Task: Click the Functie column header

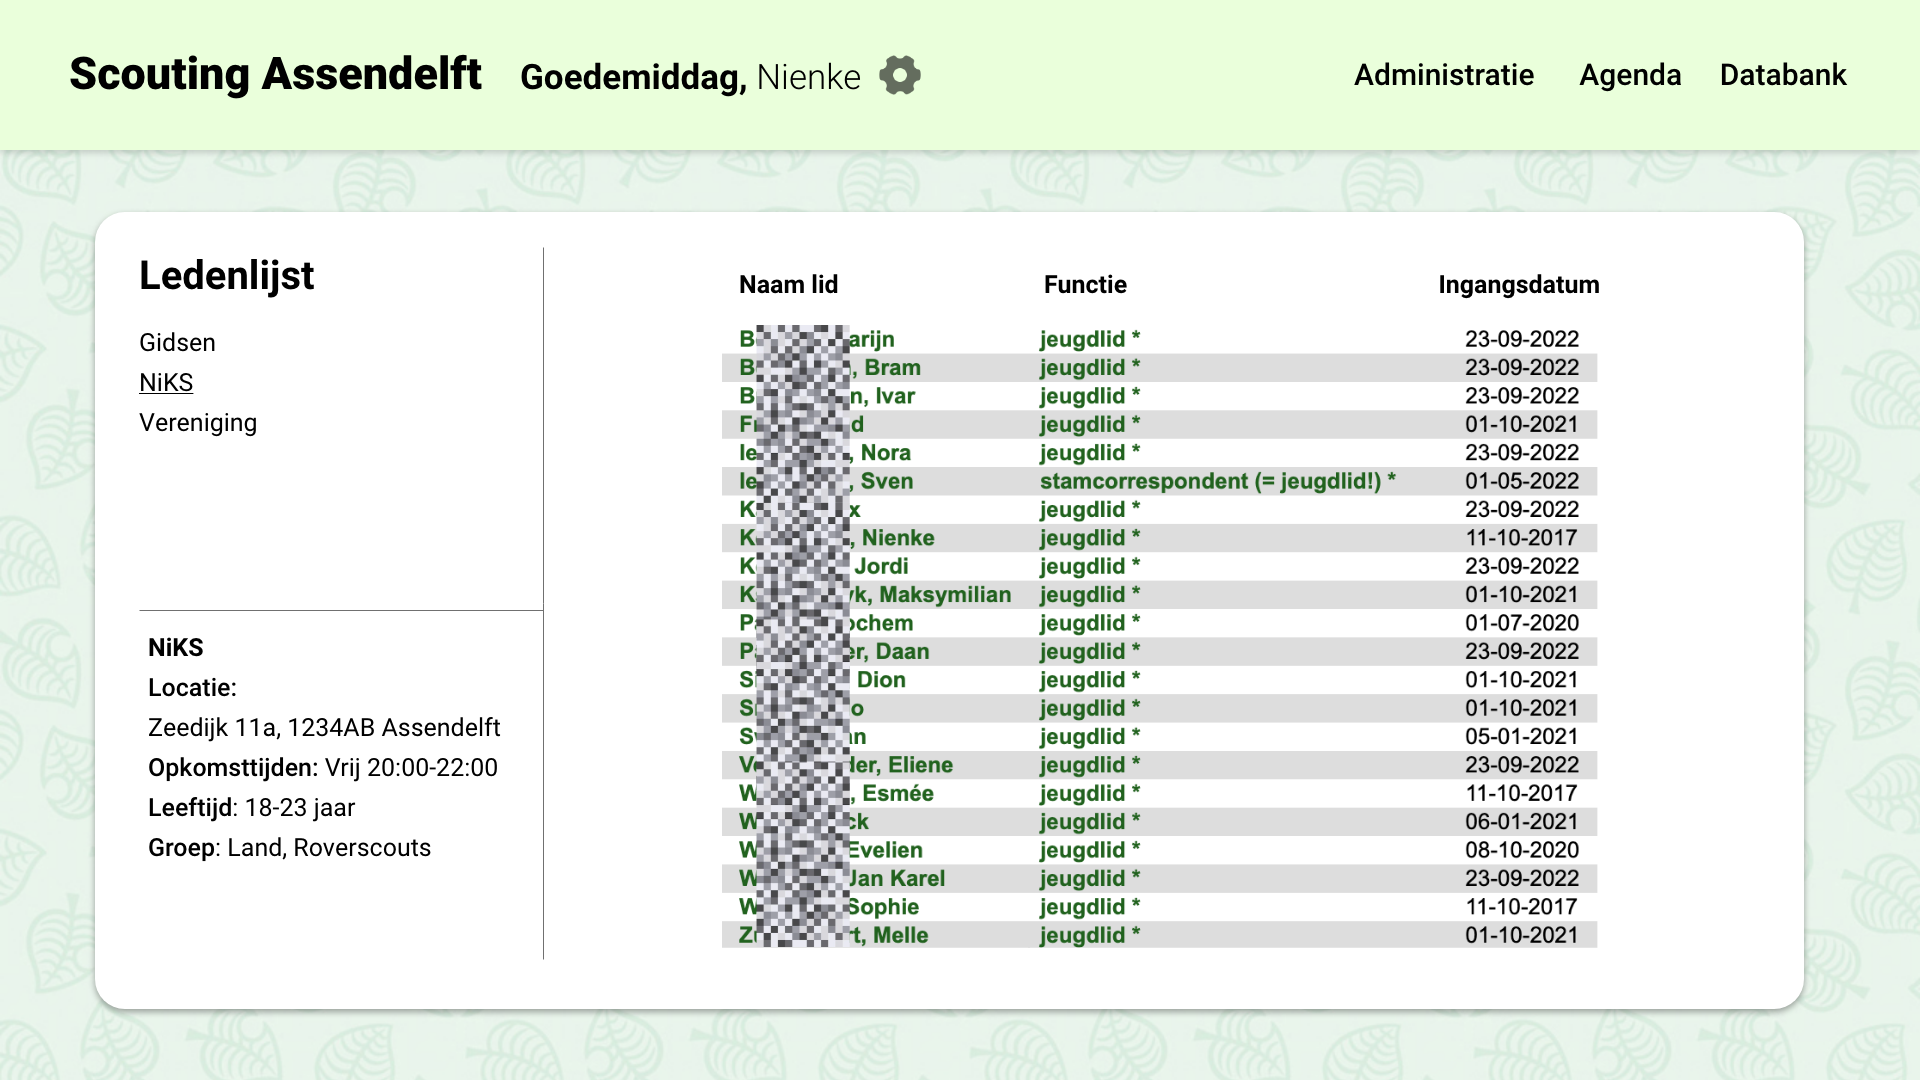Action: (x=1085, y=284)
